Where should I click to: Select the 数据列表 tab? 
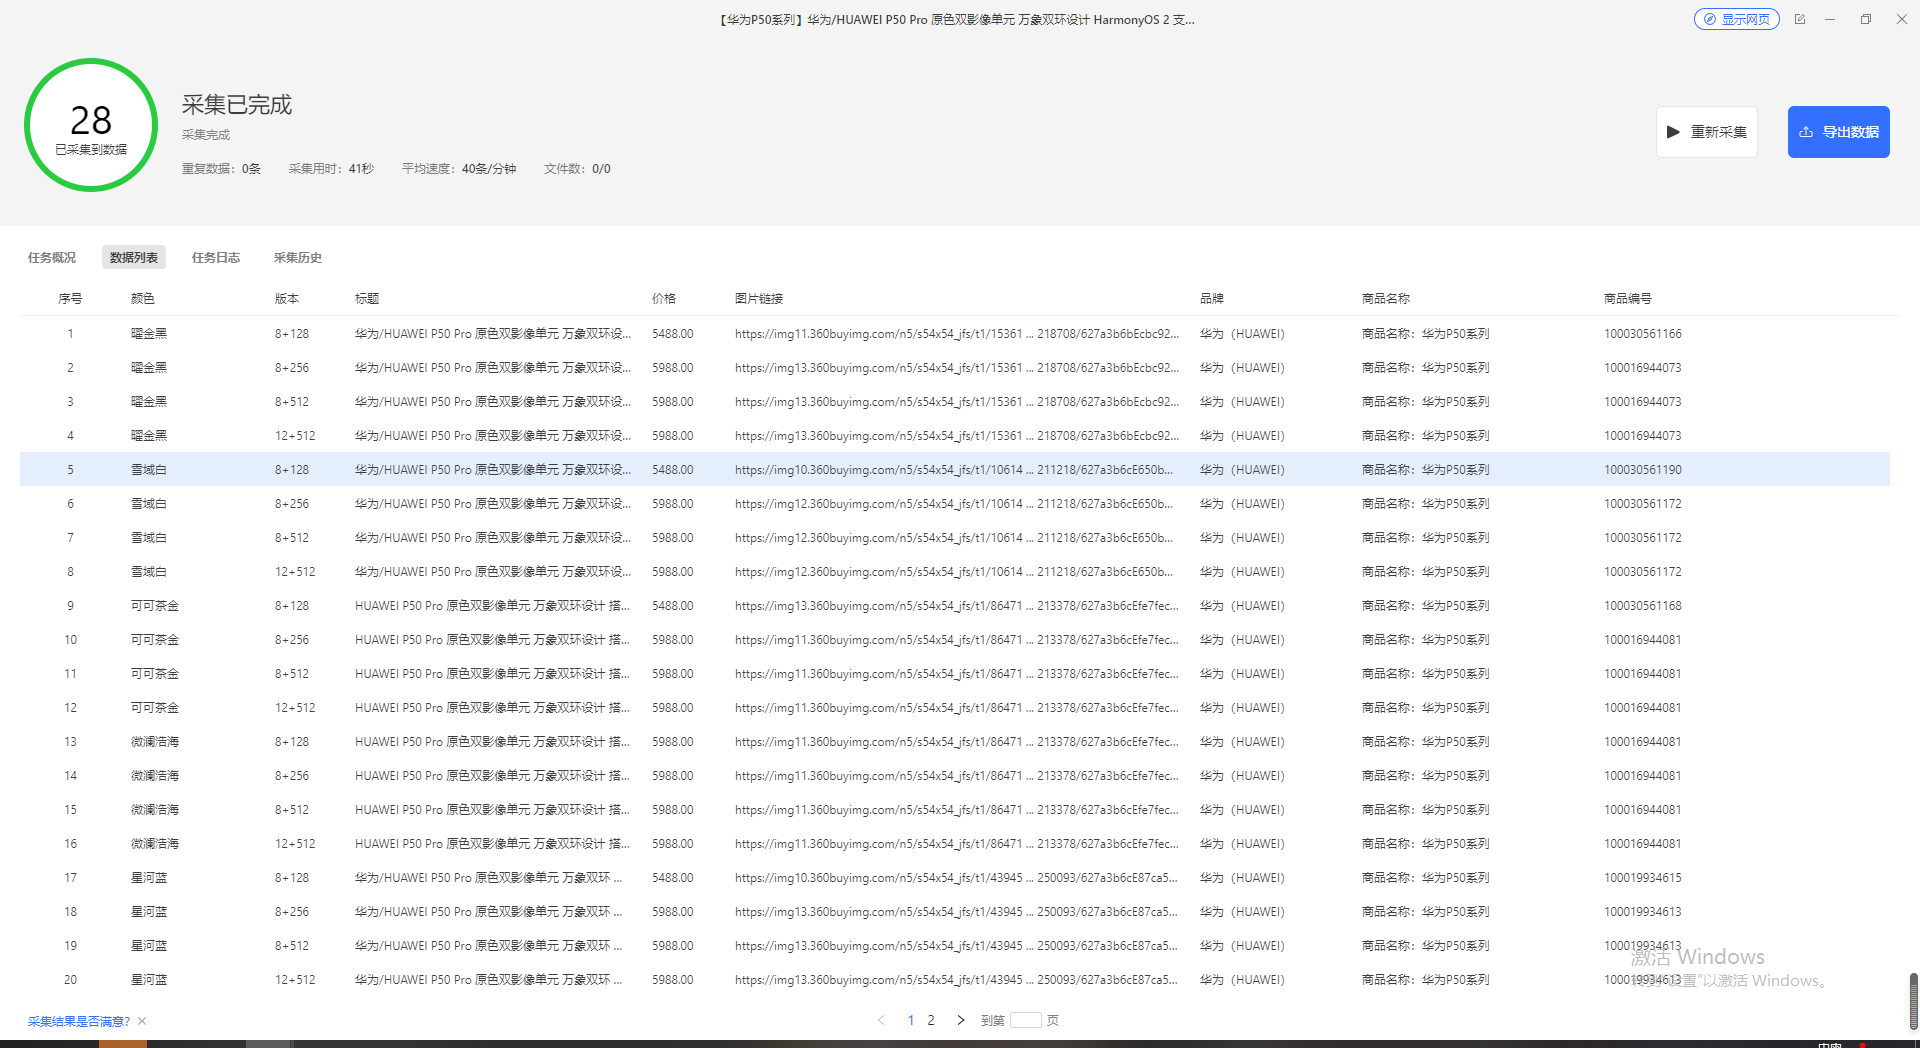pyautogui.click(x=134, y=257)
